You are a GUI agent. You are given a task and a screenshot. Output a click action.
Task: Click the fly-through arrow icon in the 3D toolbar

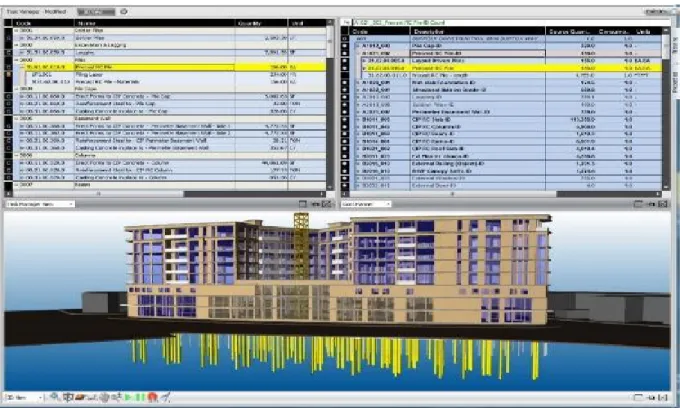coord(166,397)
